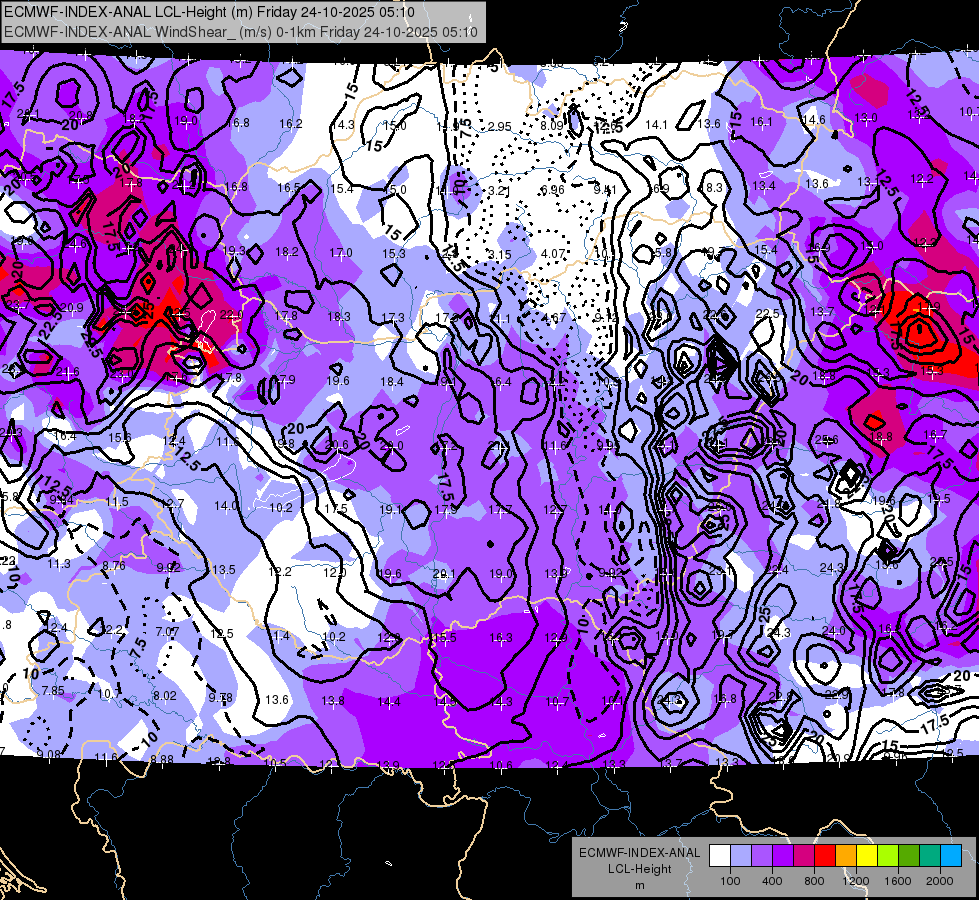The width and height of the screenshot is (979, 900).
Task: Click the WindShear 0-1km title line
Action: (241, 31)
